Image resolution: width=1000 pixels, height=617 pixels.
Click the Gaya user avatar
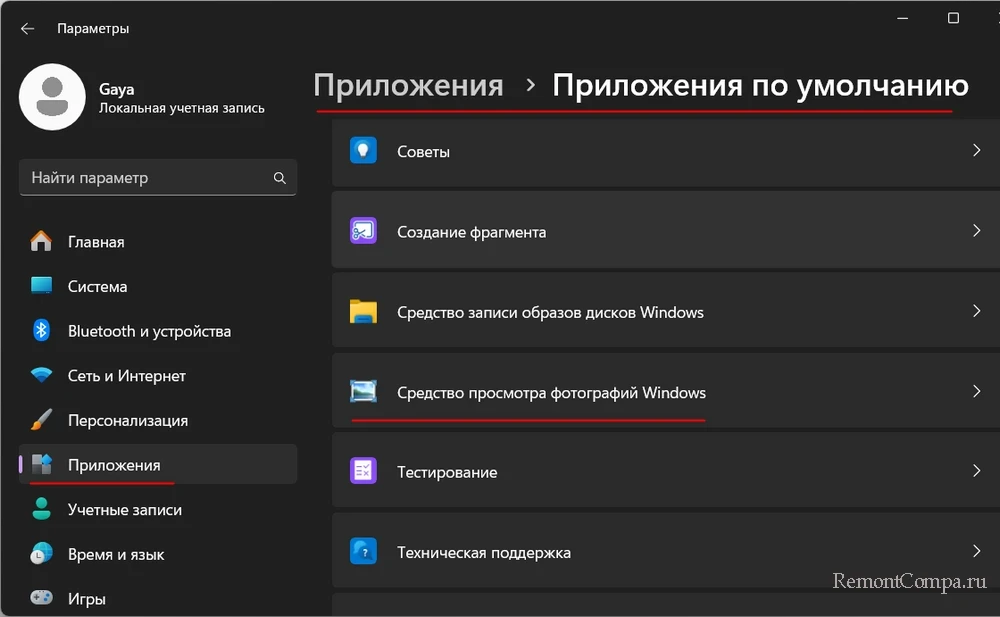pyautogui.click(x=52, y=97)
